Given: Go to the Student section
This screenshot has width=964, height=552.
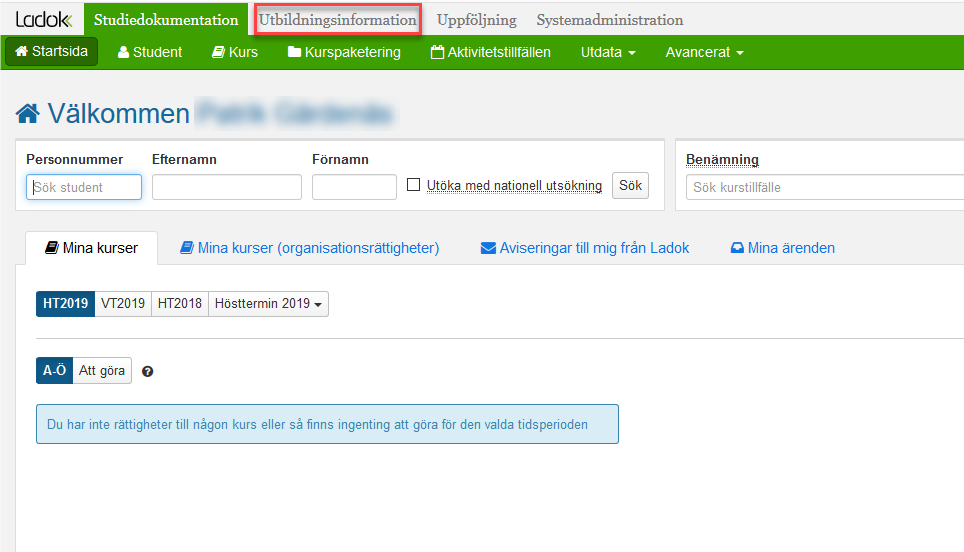Looking at the screenshot, I should point(150,52).
